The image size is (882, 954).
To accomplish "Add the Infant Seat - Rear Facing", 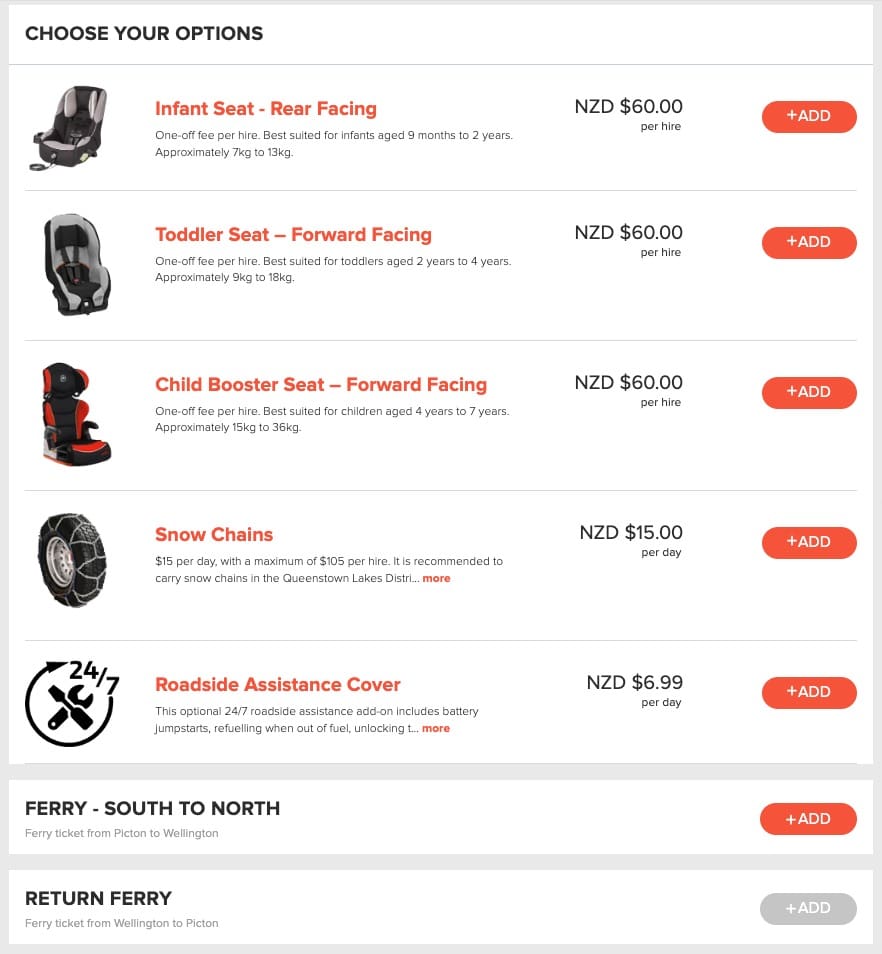I will (x=808, y=116).
